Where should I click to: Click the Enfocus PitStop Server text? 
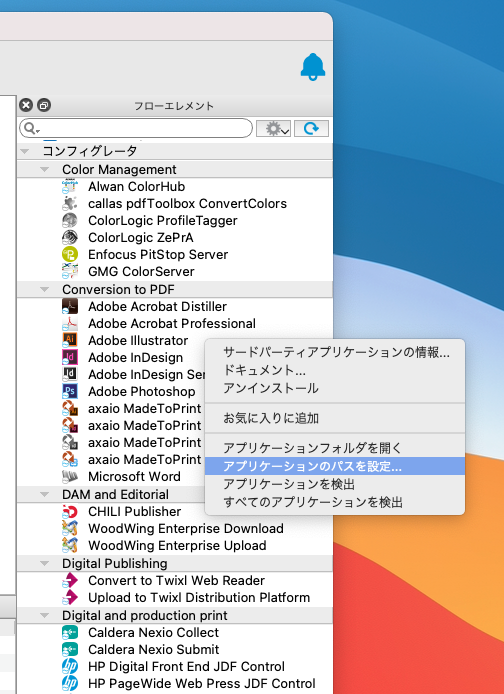pyautogui.click(x=158, y=254)
